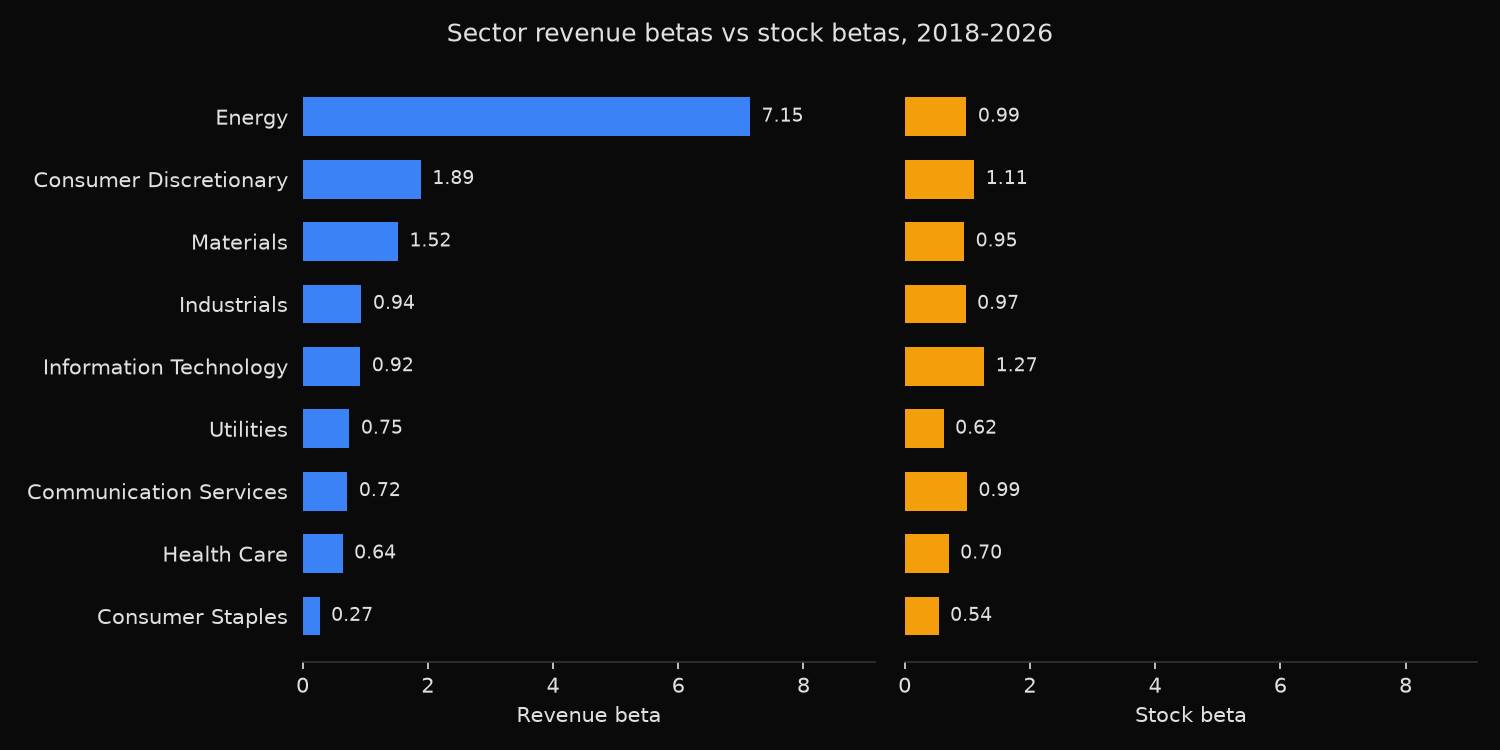The height and width of the screenshot is (750, 1500).
Task: Select the 0.62 stock beta value
Action: pyautogui.click(x=976, y=428)
